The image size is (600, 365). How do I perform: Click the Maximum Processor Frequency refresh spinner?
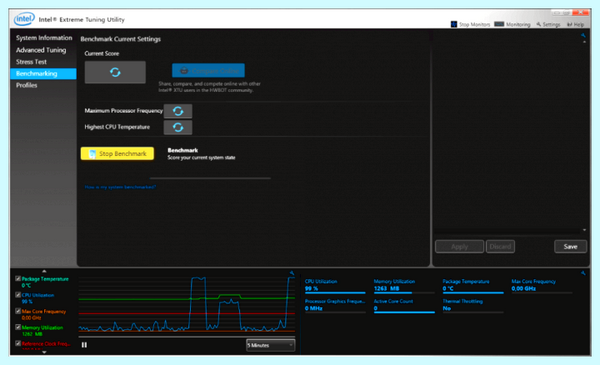point(178,111)
